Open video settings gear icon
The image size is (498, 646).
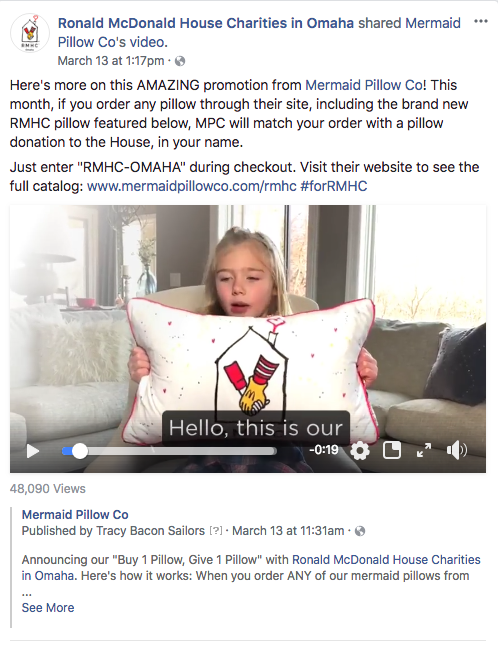[360, 451]
